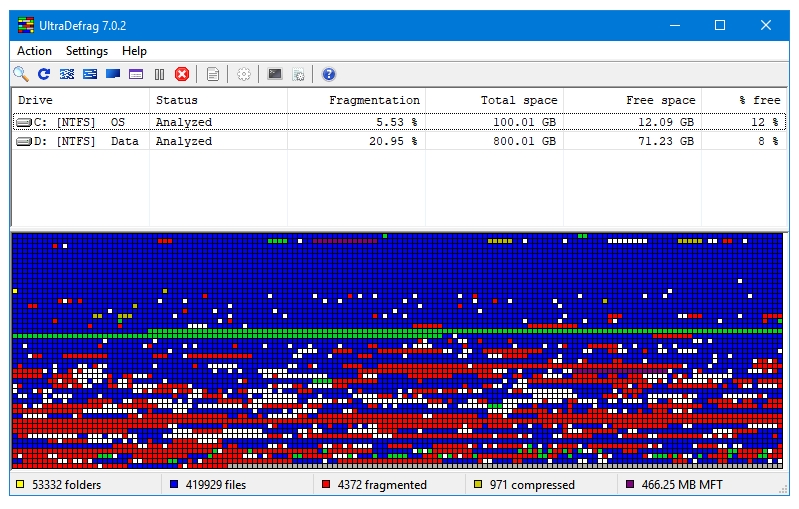This screenshot has height=509, width=799.
Task: Click the 100.01 GB total space cell
Action: 524,122
